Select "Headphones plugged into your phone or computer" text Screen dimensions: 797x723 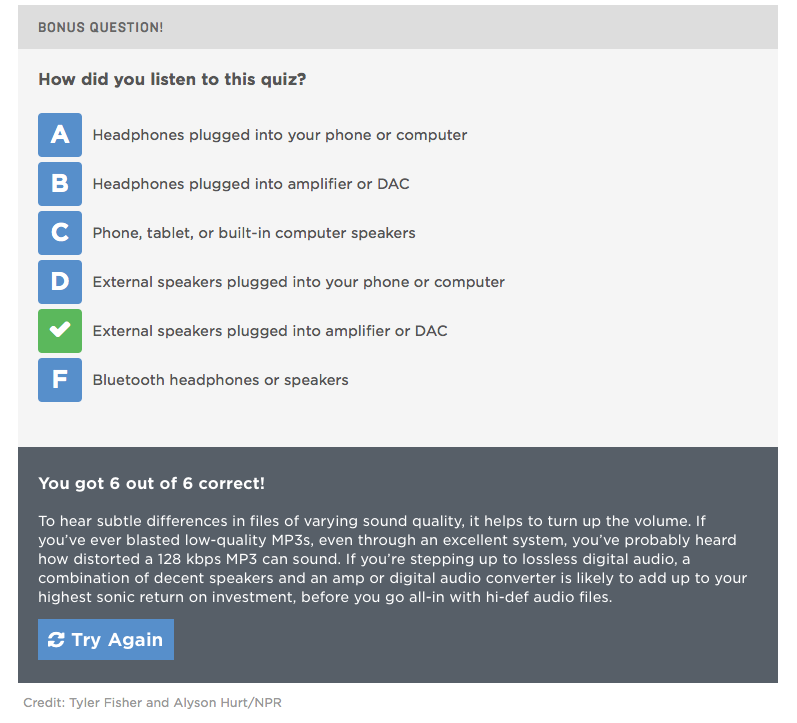tap(280, 135)
